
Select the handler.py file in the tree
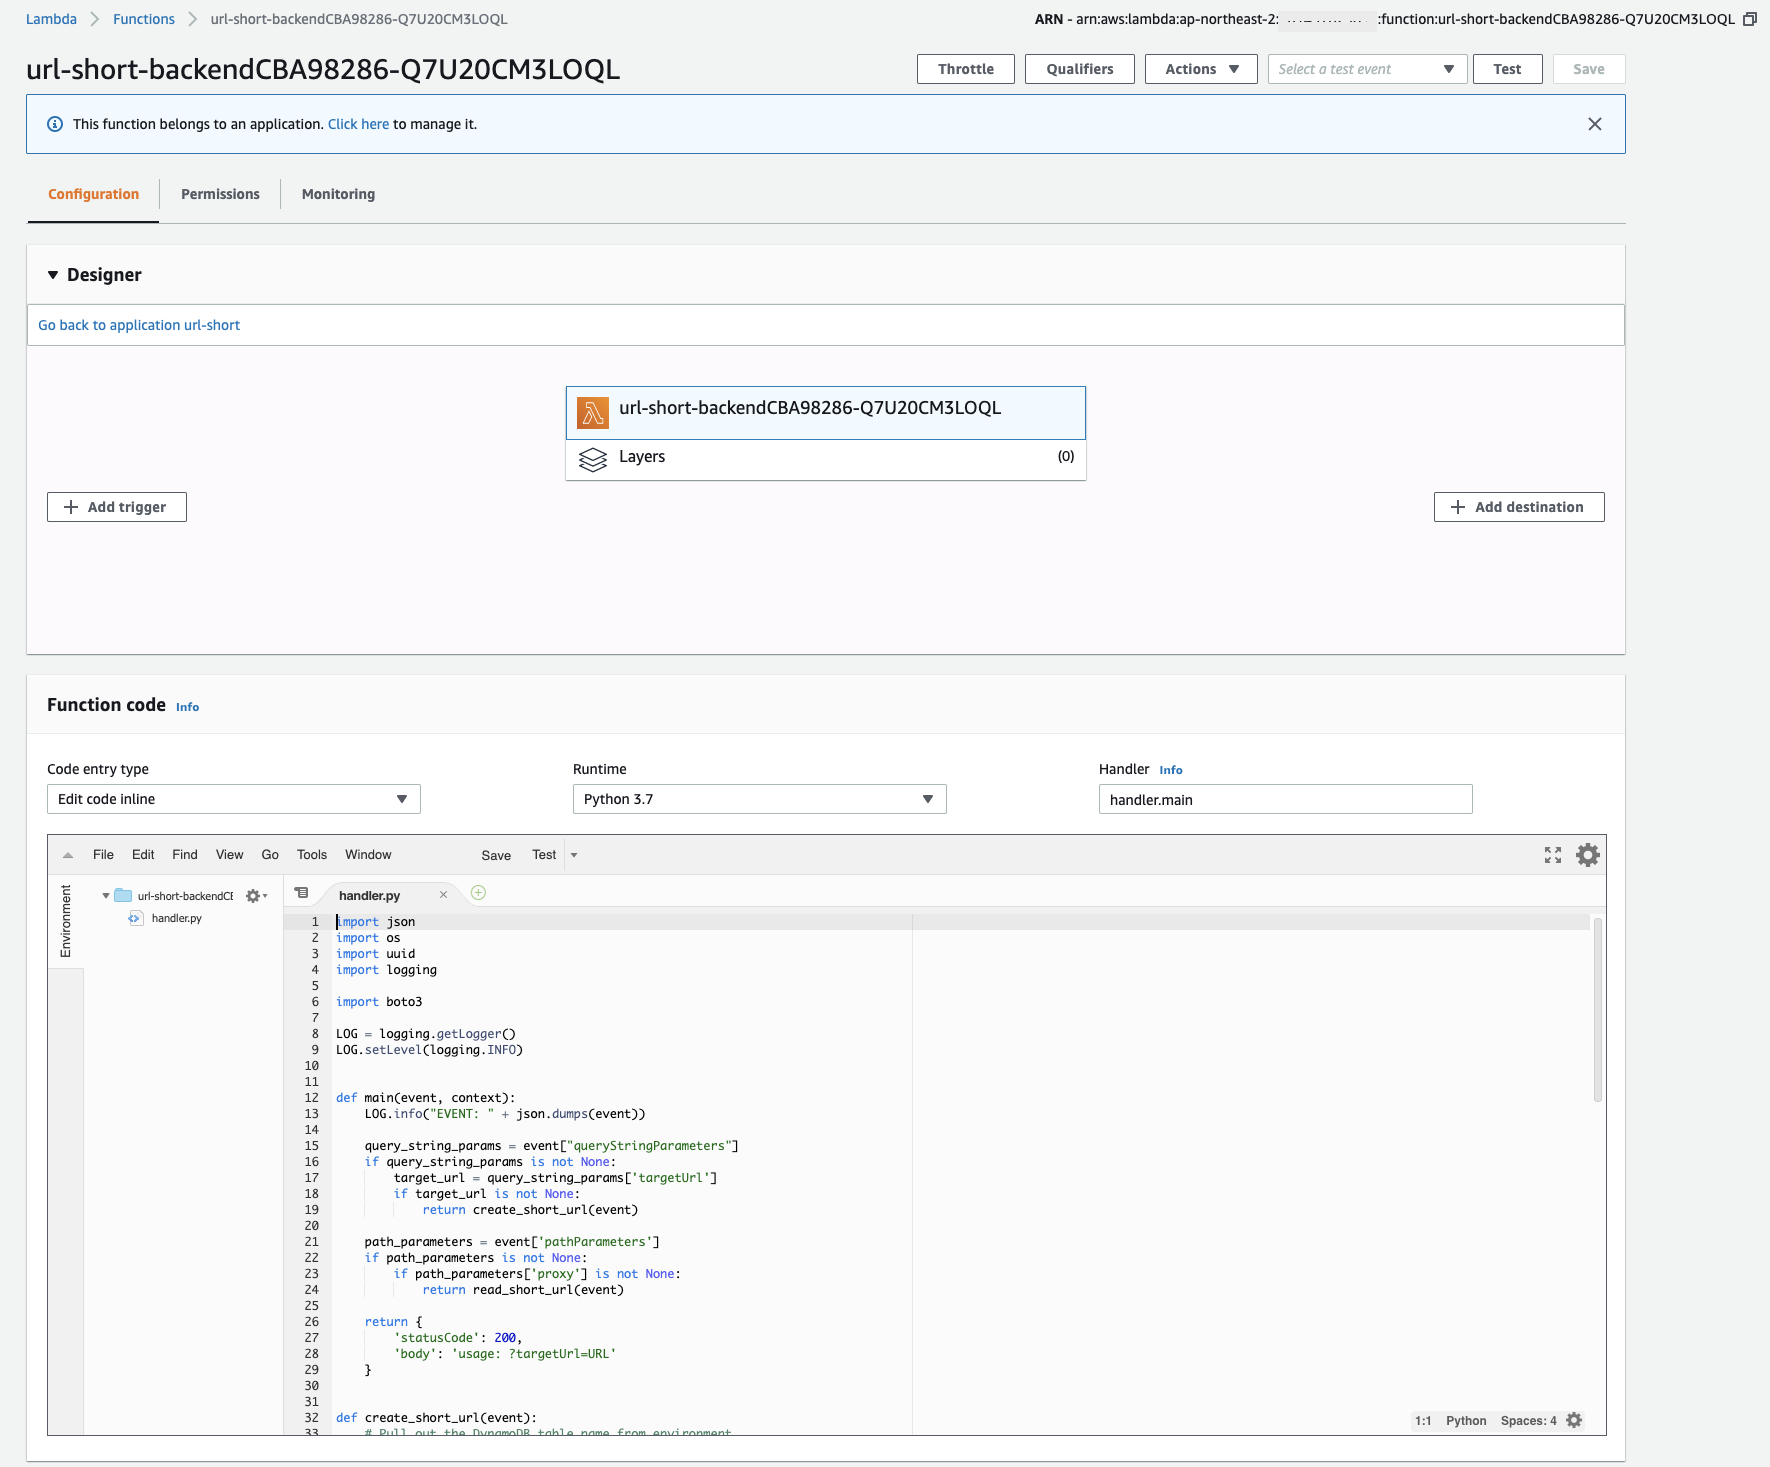click(x=176, y=918)
